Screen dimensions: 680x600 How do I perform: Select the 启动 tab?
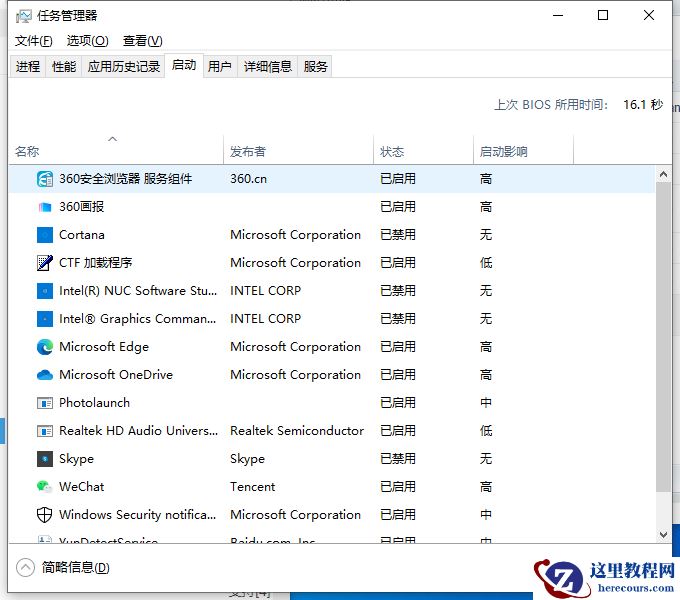pyautogui.click(x=184, y=66)
